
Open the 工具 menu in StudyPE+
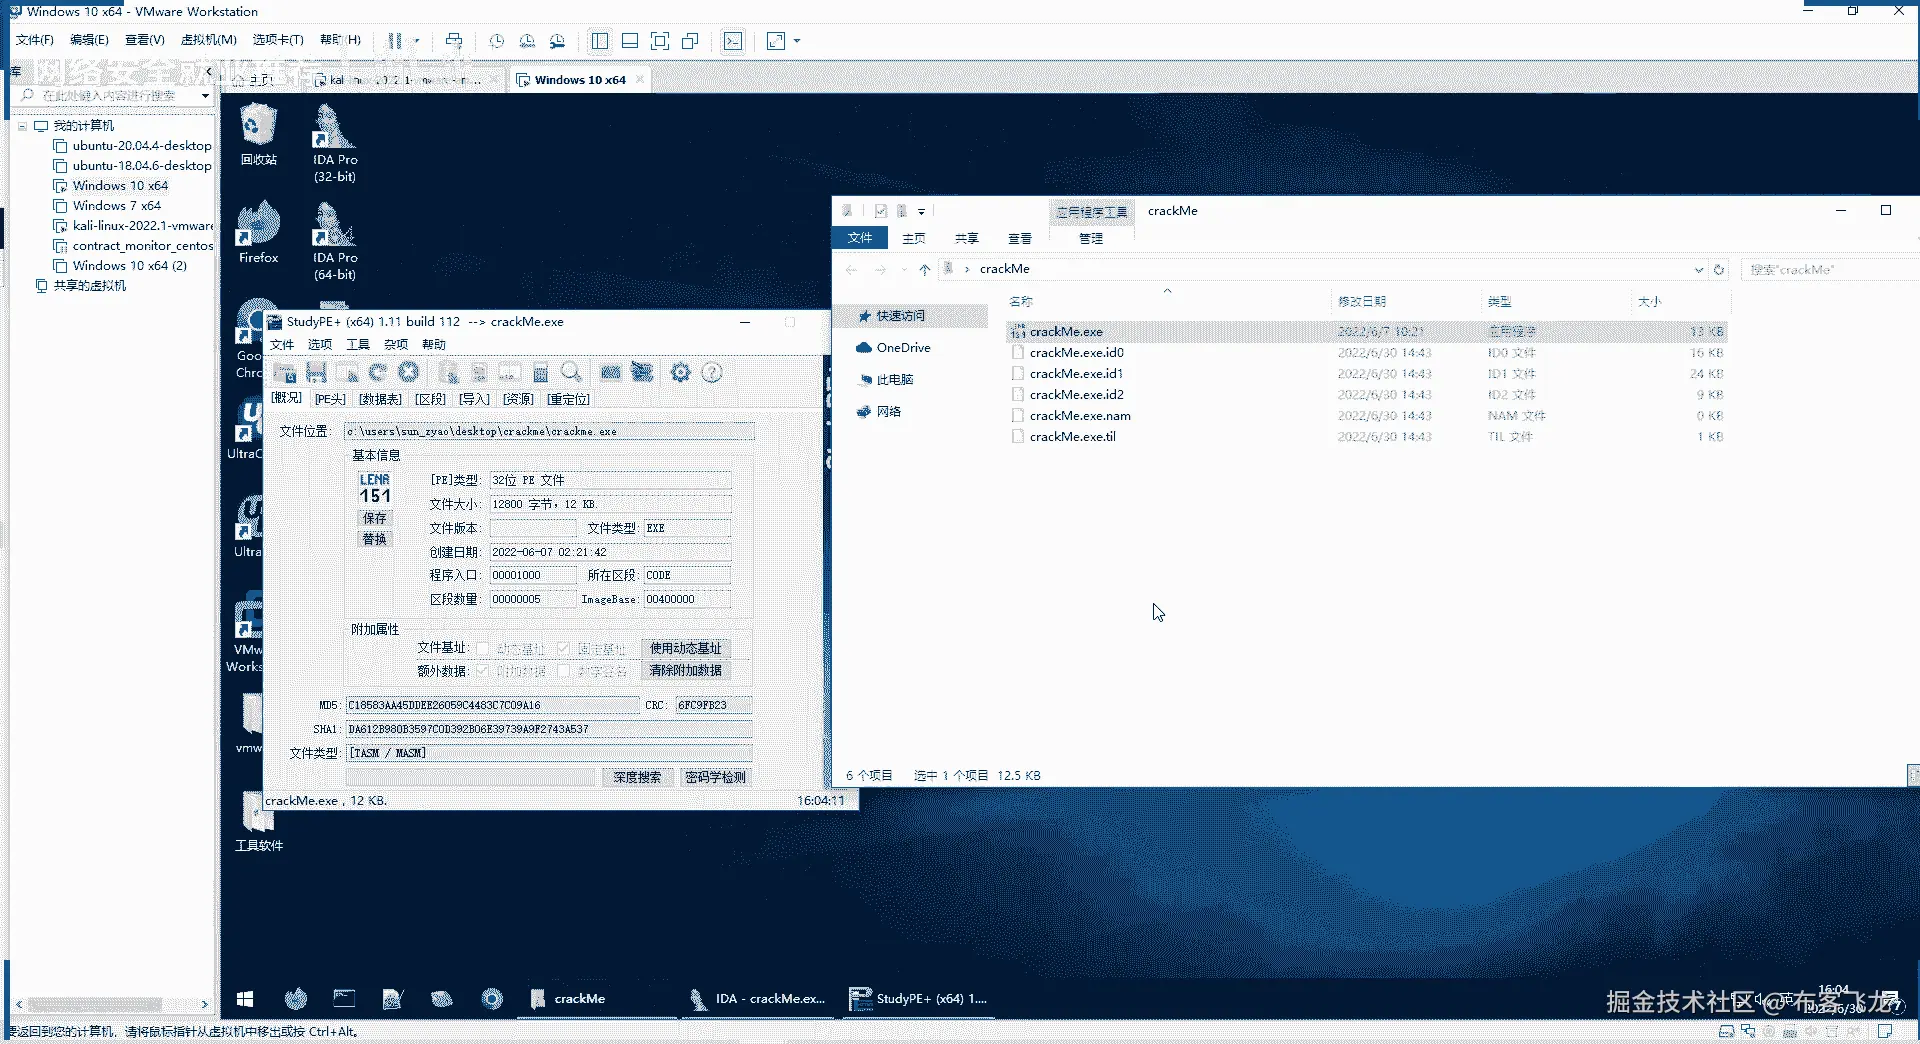[x=358, y=344]
